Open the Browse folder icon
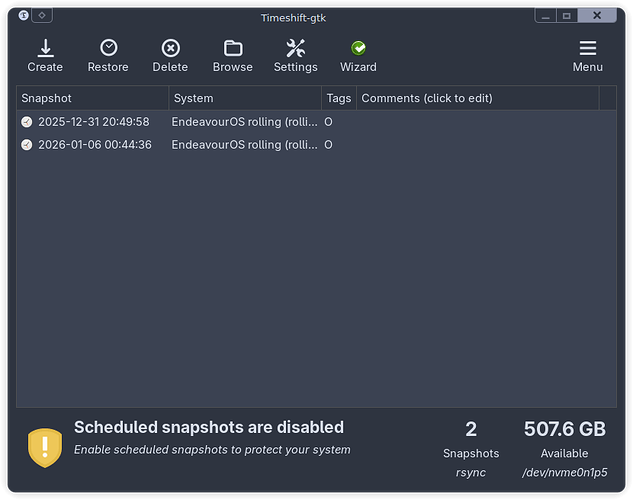The height and width of the screenshot is (500, 632). pos(233,49)
